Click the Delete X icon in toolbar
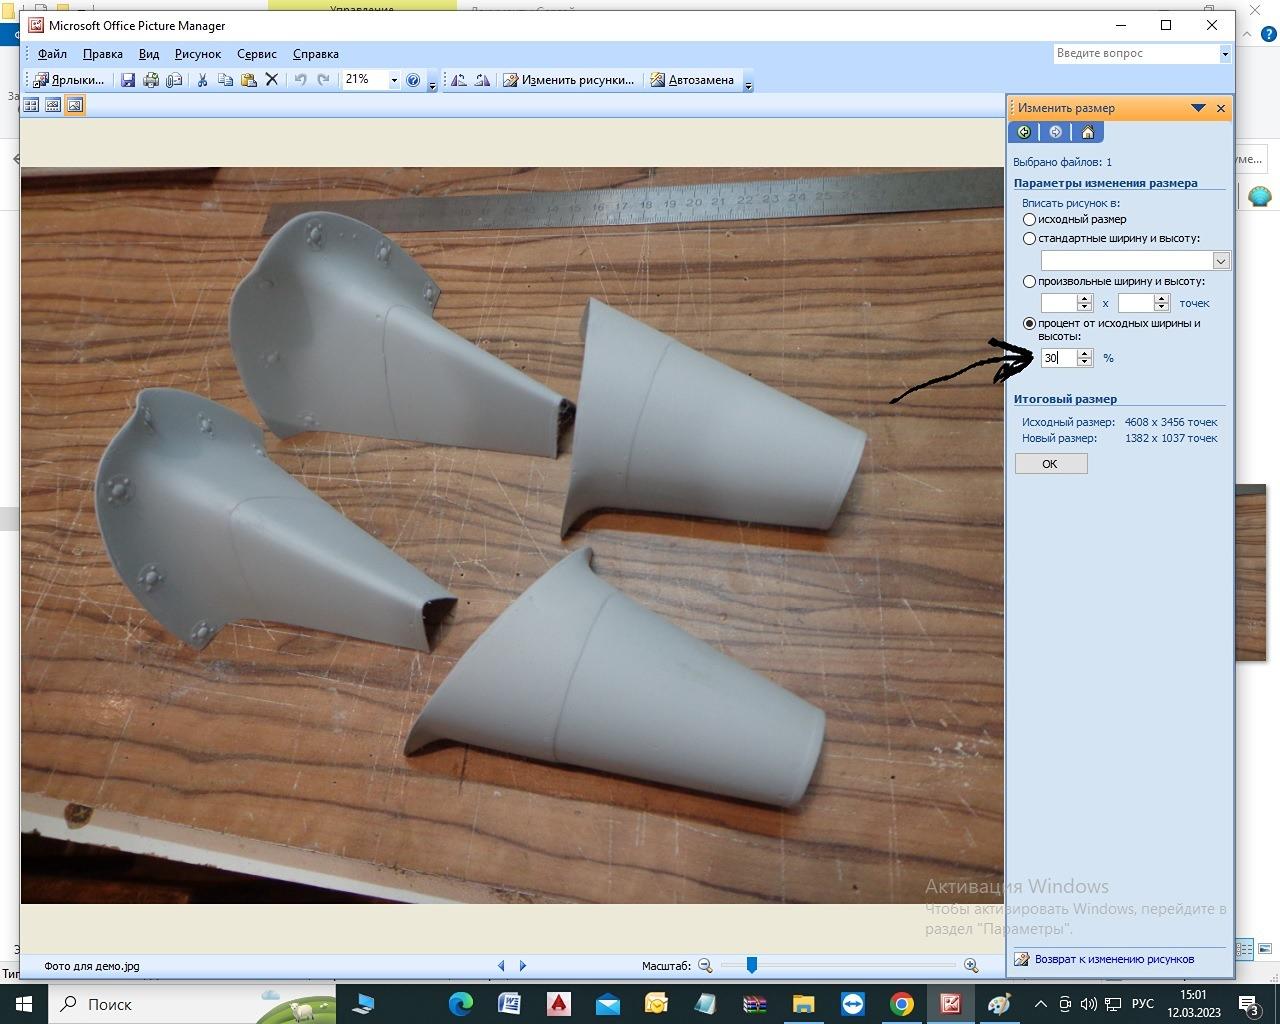Image resolution: width=1280 pixels, height=1024 pixels. pyautogui.click(x=271, y=80)
